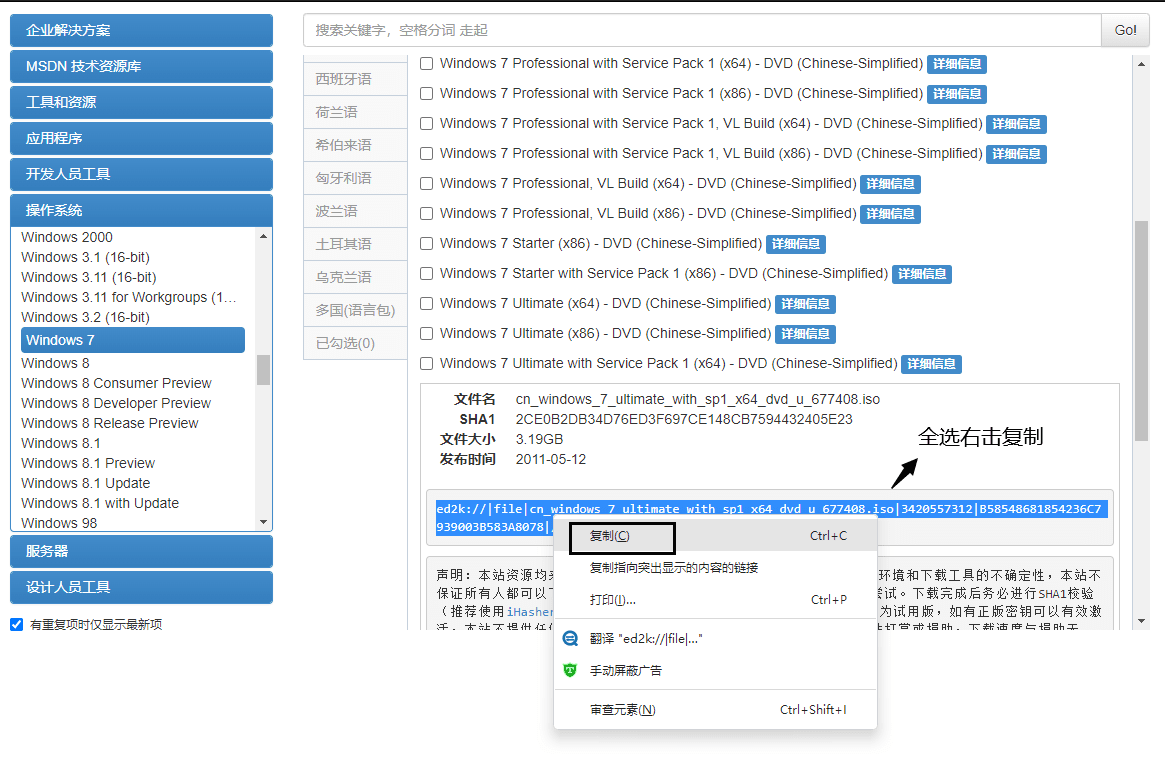Click the highlighted ed2k download link text

(x=771, y=518)
